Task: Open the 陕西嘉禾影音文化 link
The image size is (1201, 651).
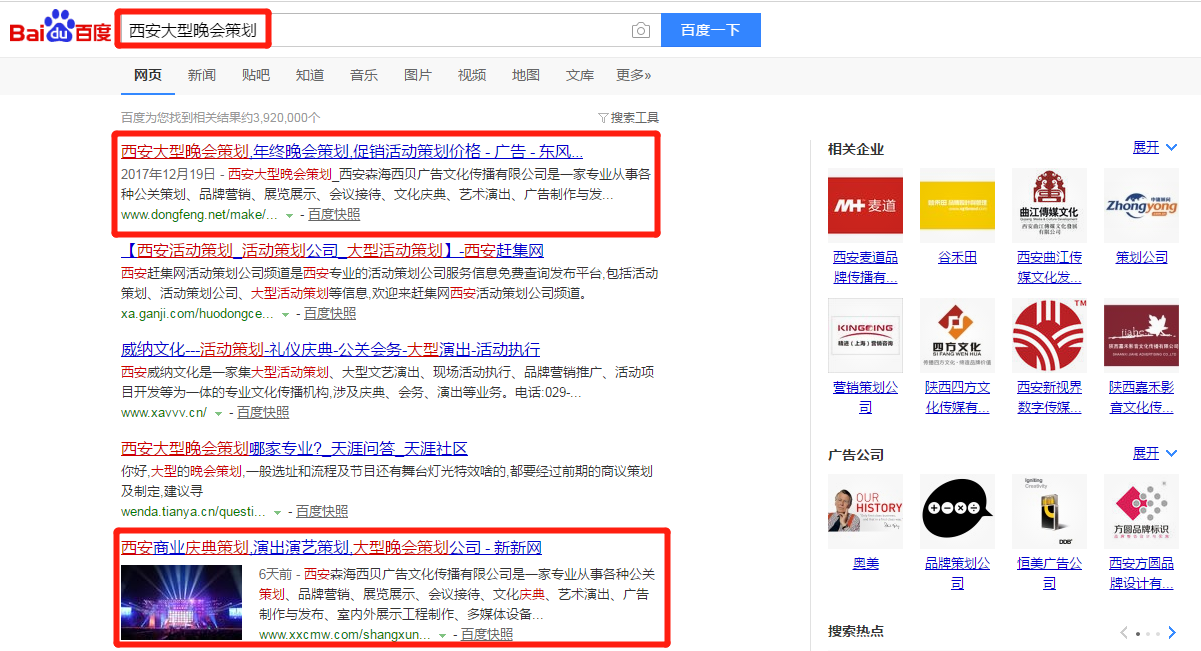Action: (x=1141, y=397)
